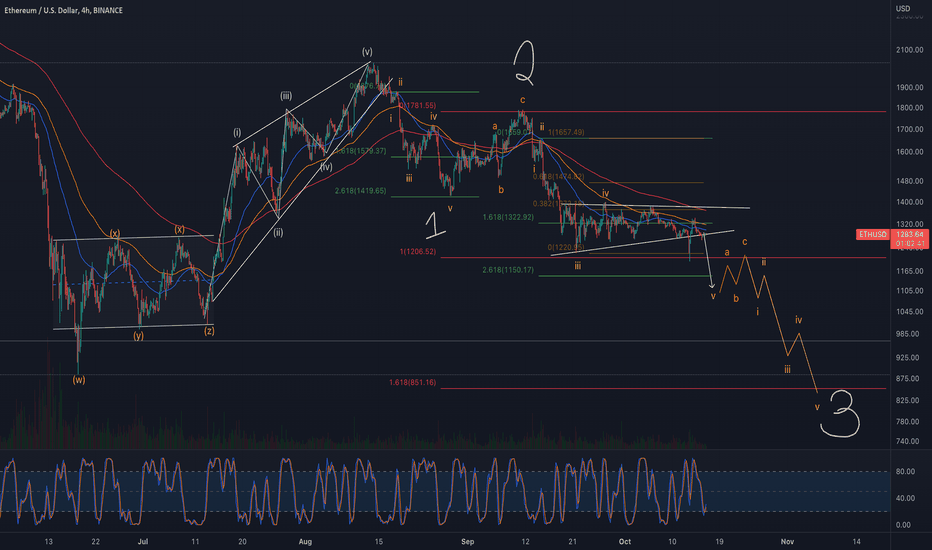Click the Oct date on time axis
The height and width of the screenshot is (550, 932).
click(625, 542)
